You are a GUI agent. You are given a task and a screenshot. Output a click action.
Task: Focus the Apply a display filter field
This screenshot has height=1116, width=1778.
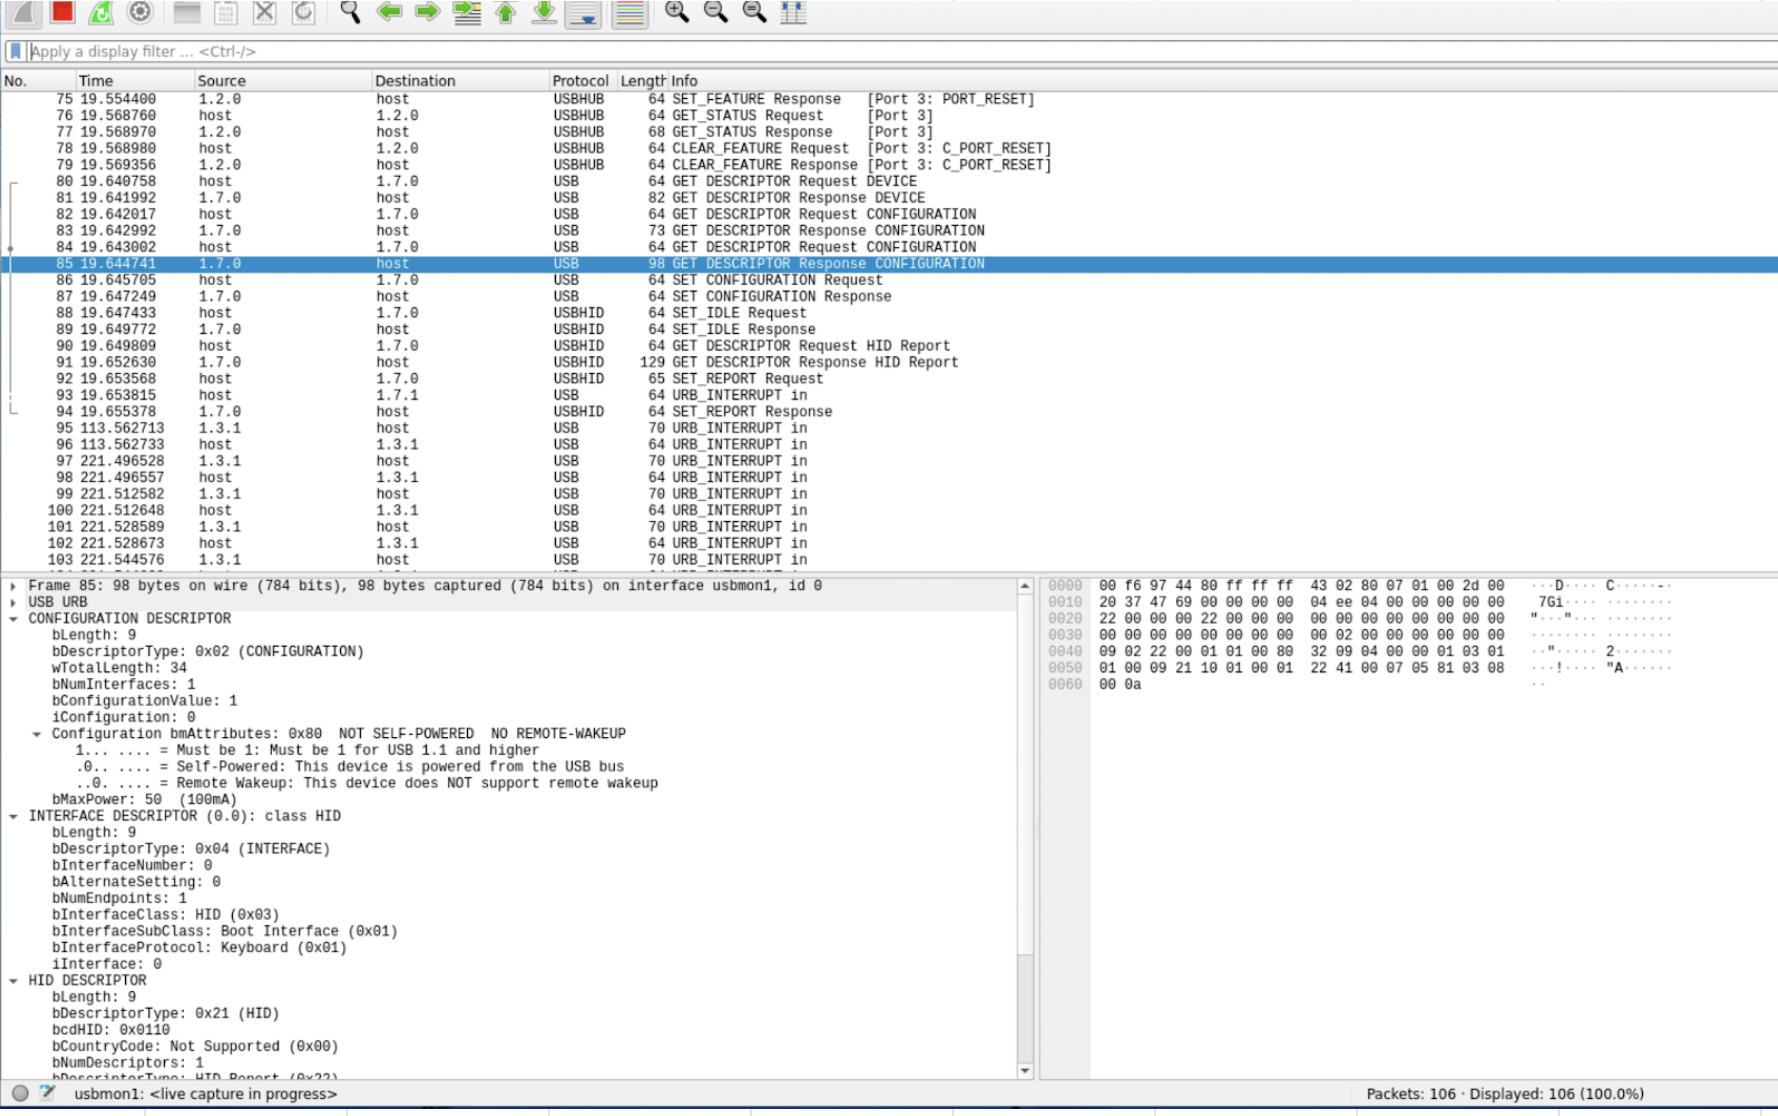click(900, 51)
